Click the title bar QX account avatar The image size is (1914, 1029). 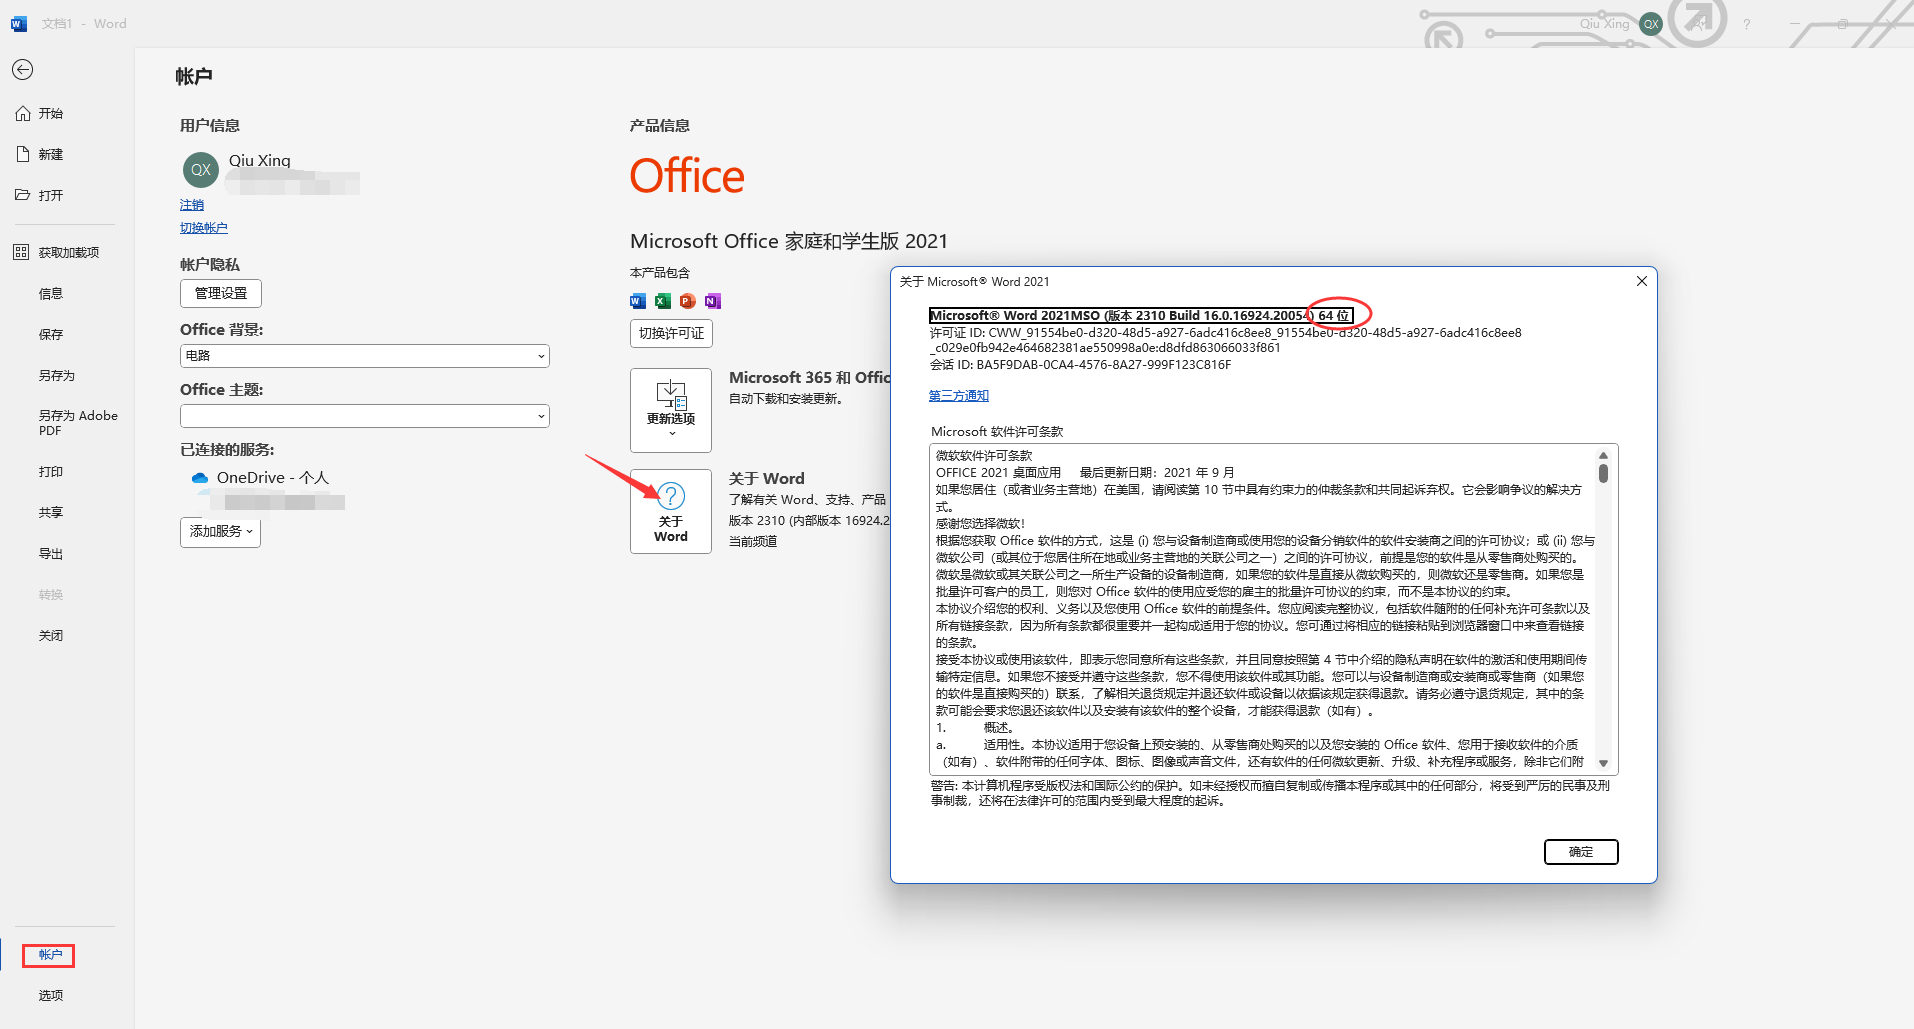pos(1651,24)
